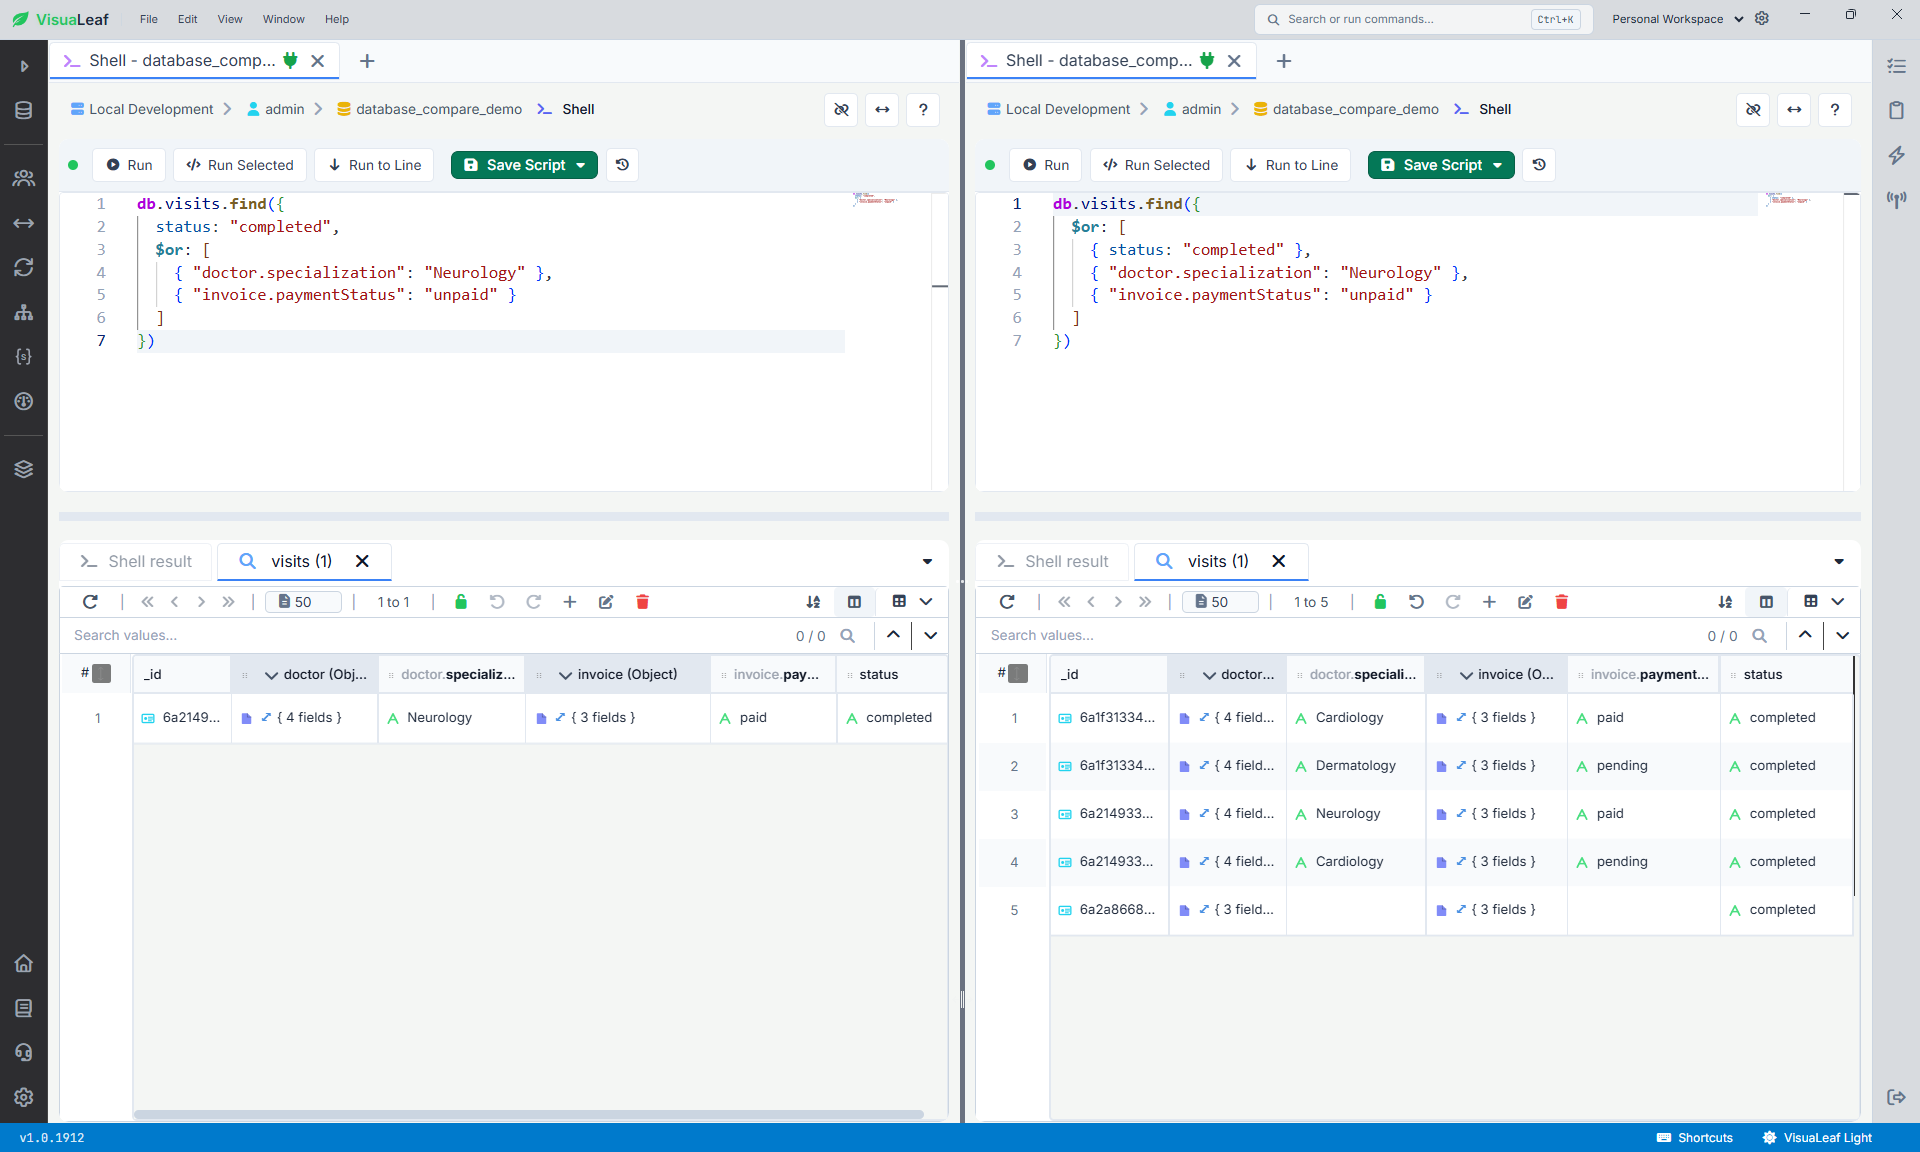This screenshot has height=1152, width=1920.
Task: Open the clipboard icon in right sidebar
Action: point(1896,110)
